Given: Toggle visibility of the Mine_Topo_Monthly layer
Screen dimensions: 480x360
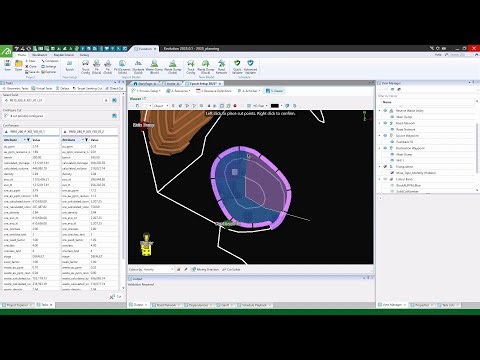Looking at the screenshot, I should tap(392, 173).
